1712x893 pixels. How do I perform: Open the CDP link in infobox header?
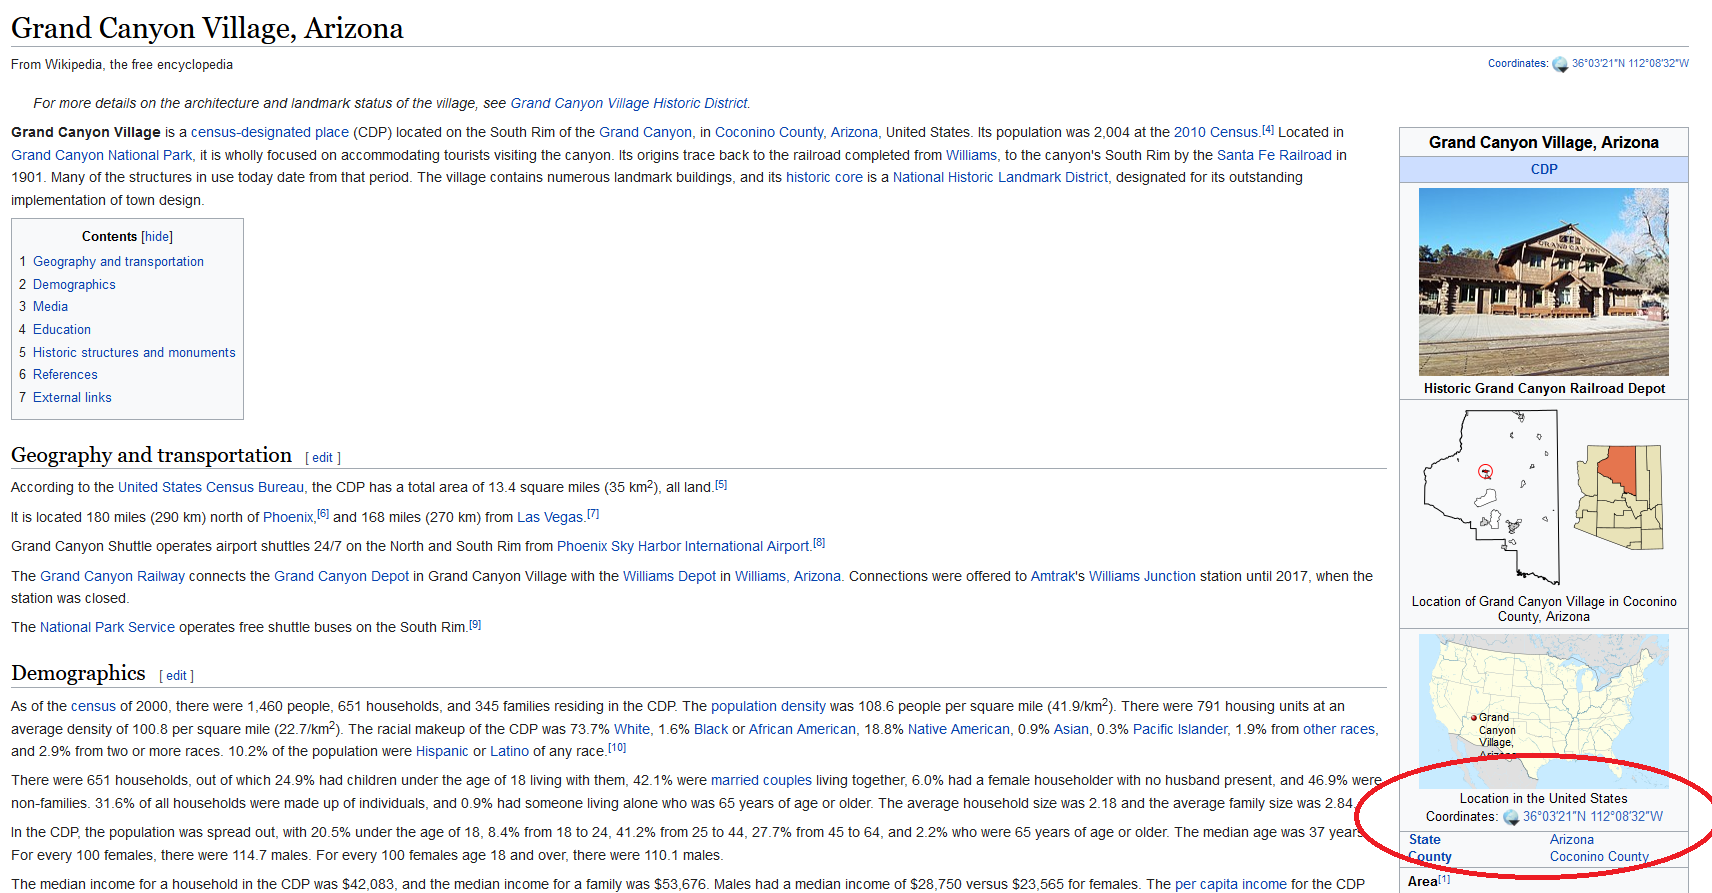tap(1544, 170)
